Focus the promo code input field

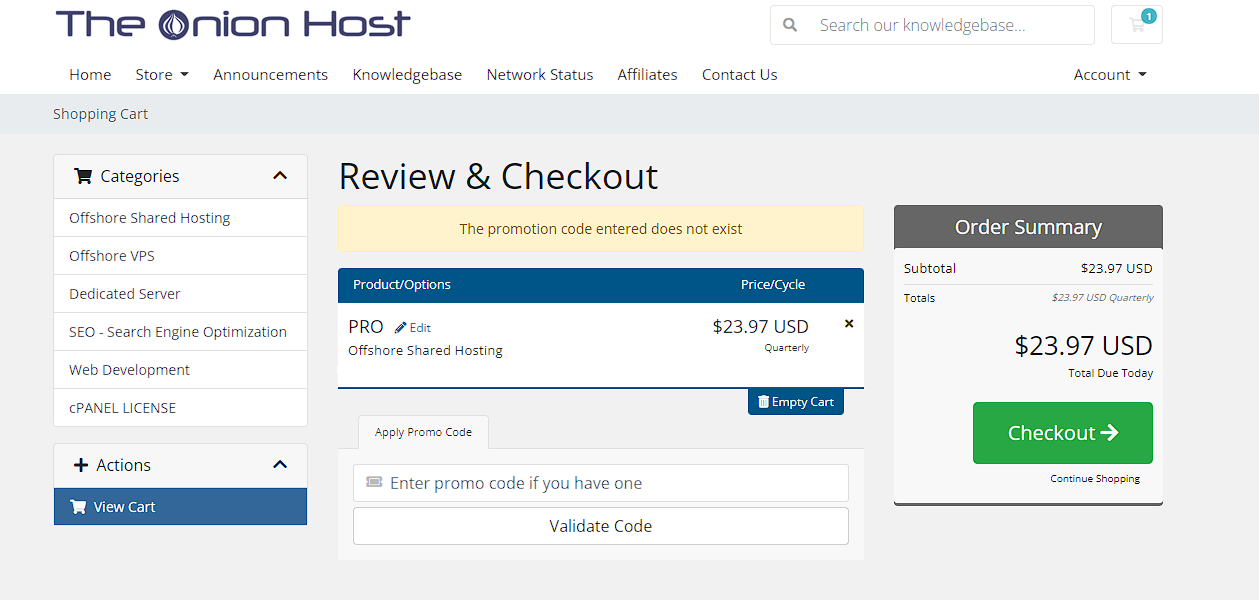pos(601,483)
